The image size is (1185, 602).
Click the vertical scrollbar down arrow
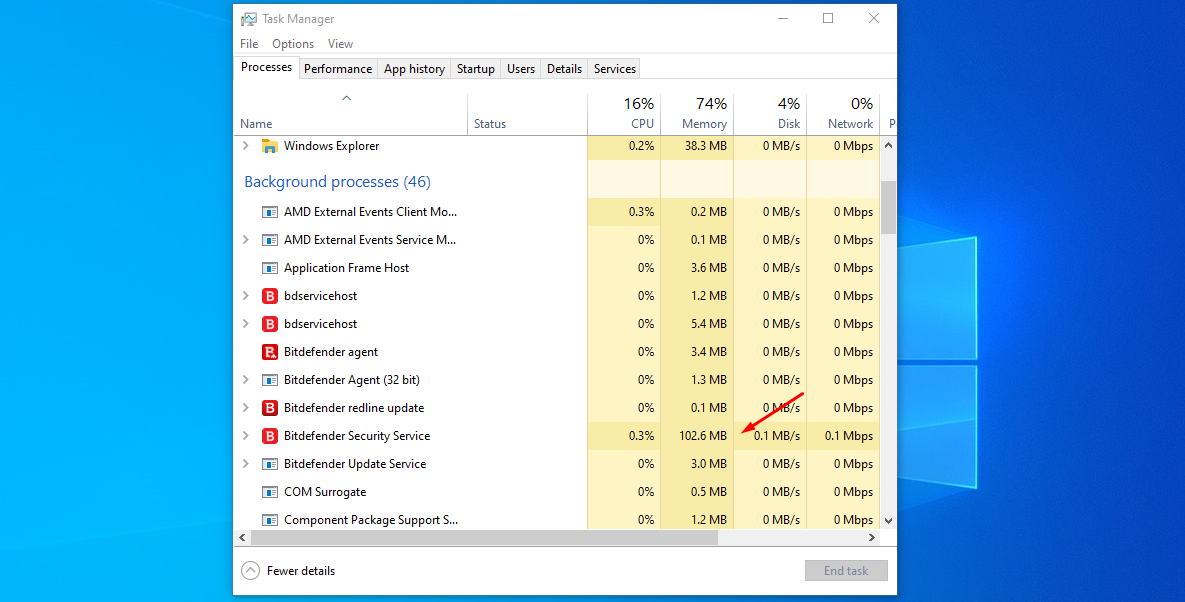pyautogui.click(x=888, y=520)
